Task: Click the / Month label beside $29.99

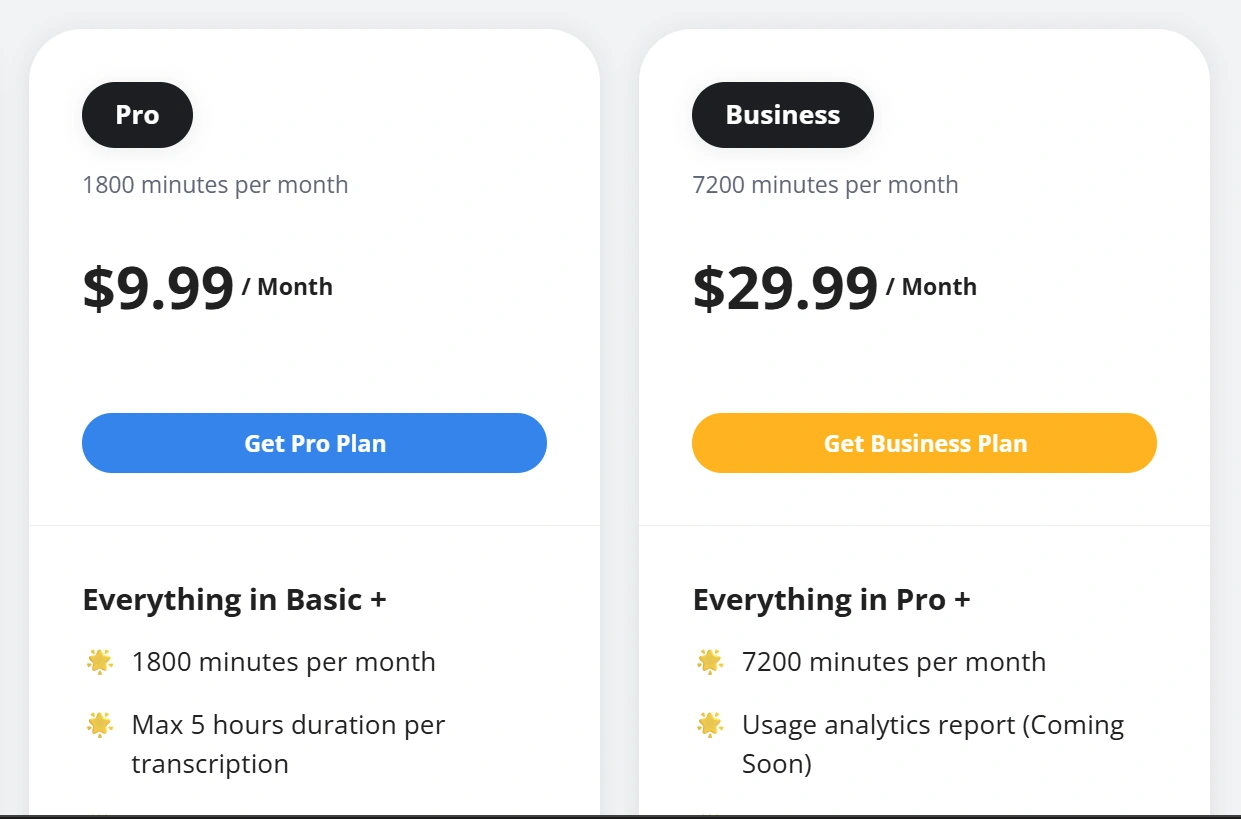Action: tap(931, 287)
